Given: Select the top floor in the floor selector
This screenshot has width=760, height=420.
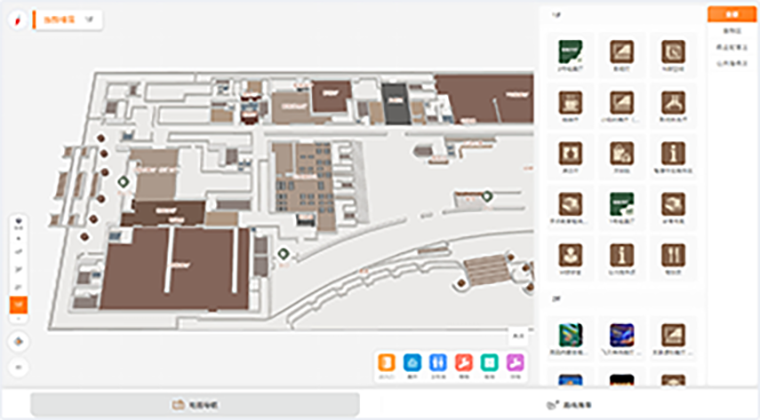Looking at the screenshot, I should (19, 251).
